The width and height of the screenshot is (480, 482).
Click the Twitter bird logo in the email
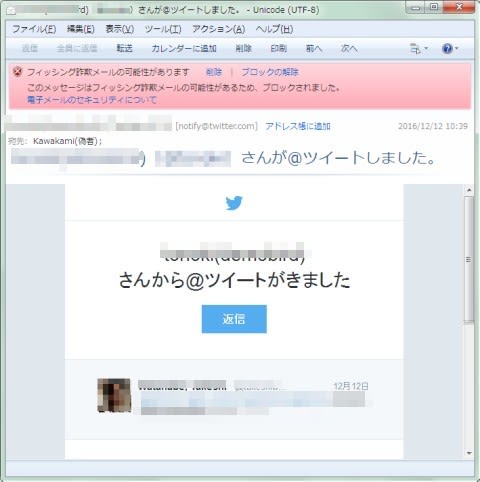pyautogui.click(x=234, y=203)
